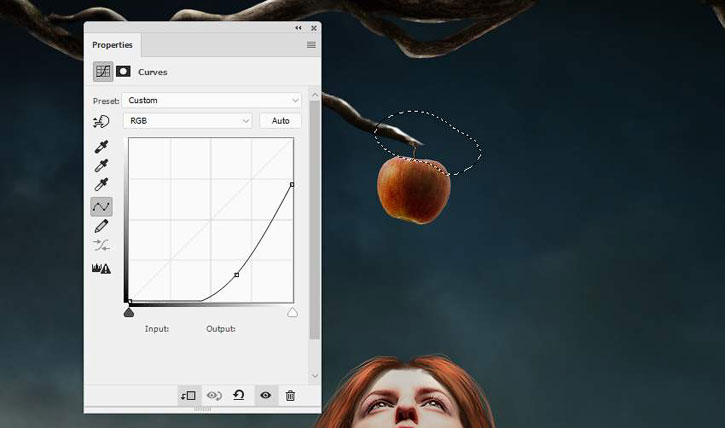Pick the white point eyedropper
Image resolution: width=725 pixels, height=428 pixels.
click(x=101, y=184)
